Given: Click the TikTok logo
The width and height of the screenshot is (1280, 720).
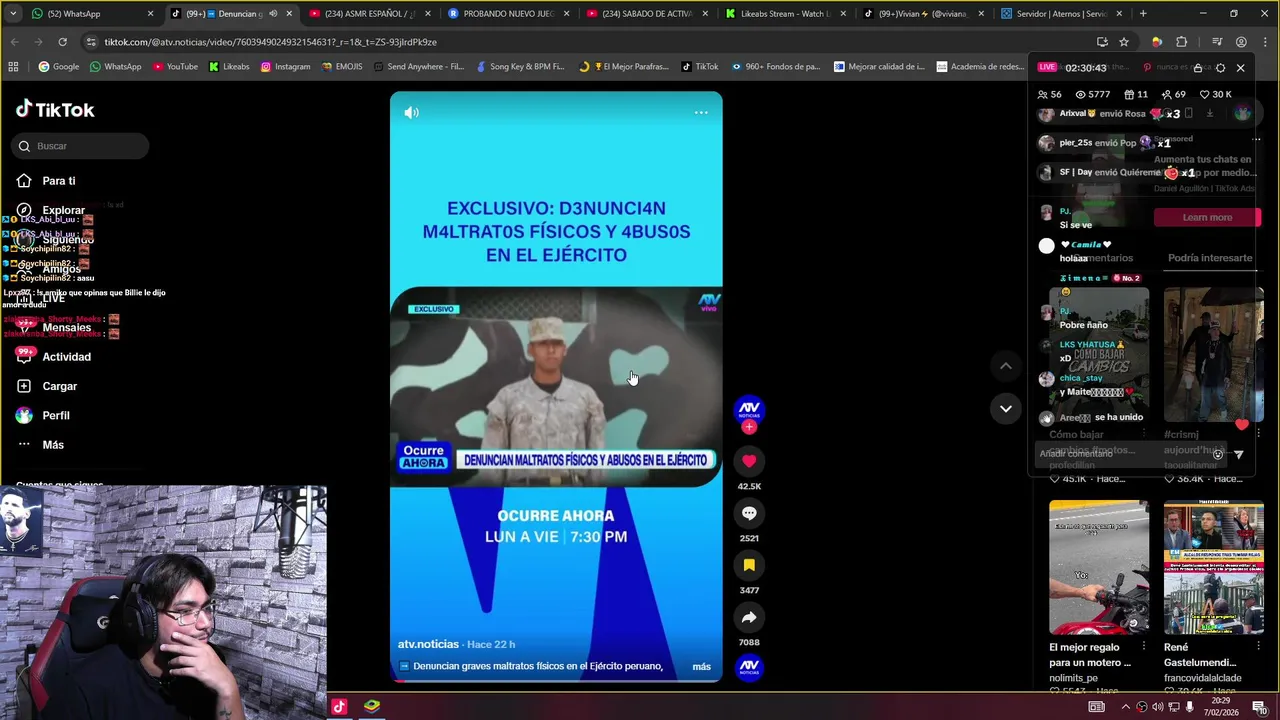Looking at the screenshot, I should [x=55, y=110].
